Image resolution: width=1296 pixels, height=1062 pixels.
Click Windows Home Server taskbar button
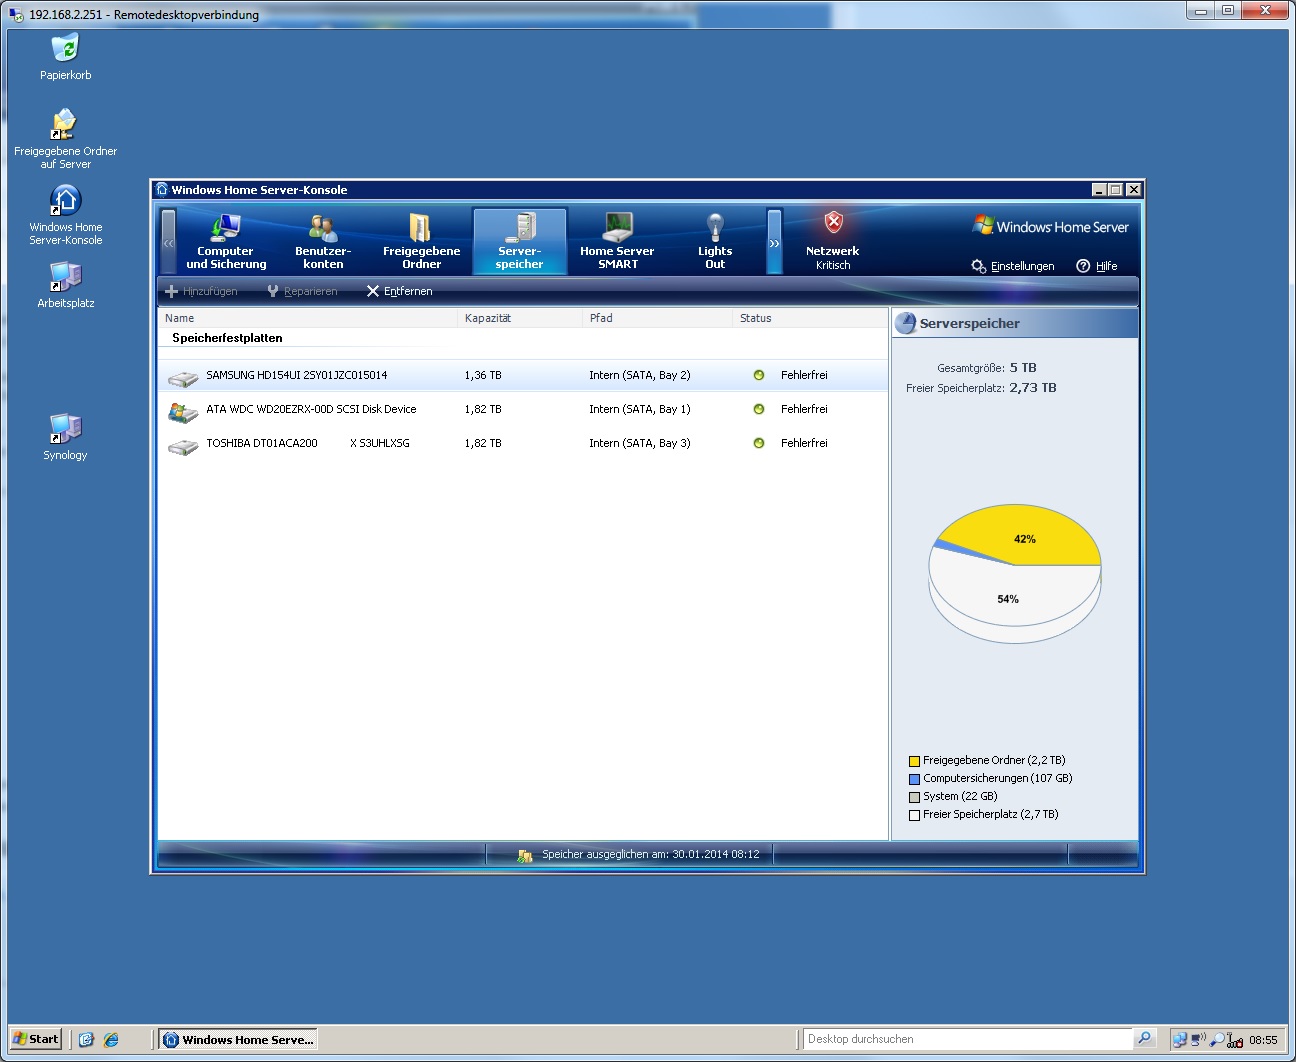click(238, 1039)
